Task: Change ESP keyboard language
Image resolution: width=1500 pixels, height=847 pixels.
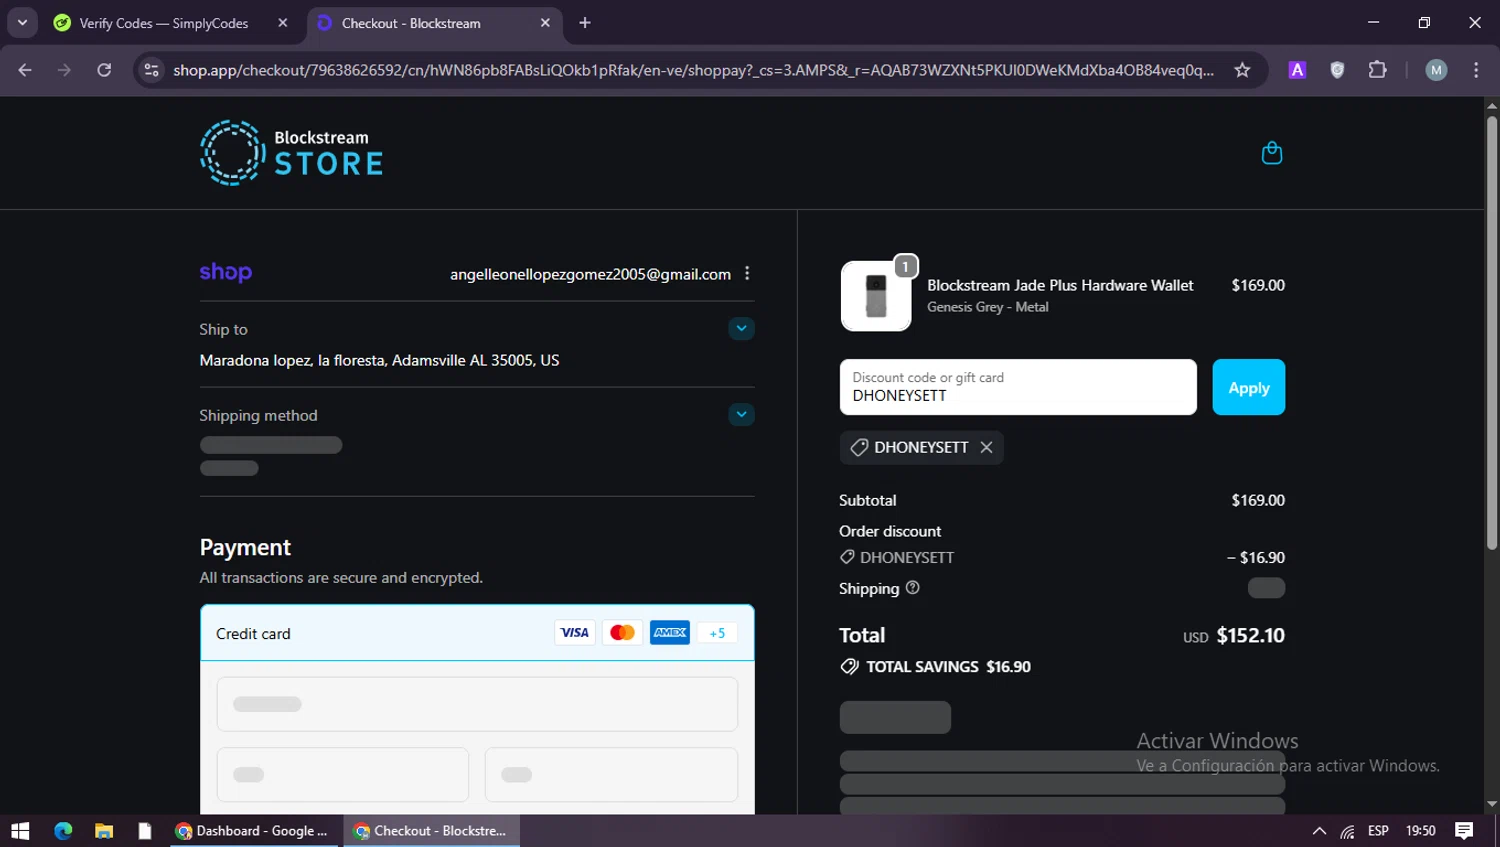Action: (x=1378, y=831)
